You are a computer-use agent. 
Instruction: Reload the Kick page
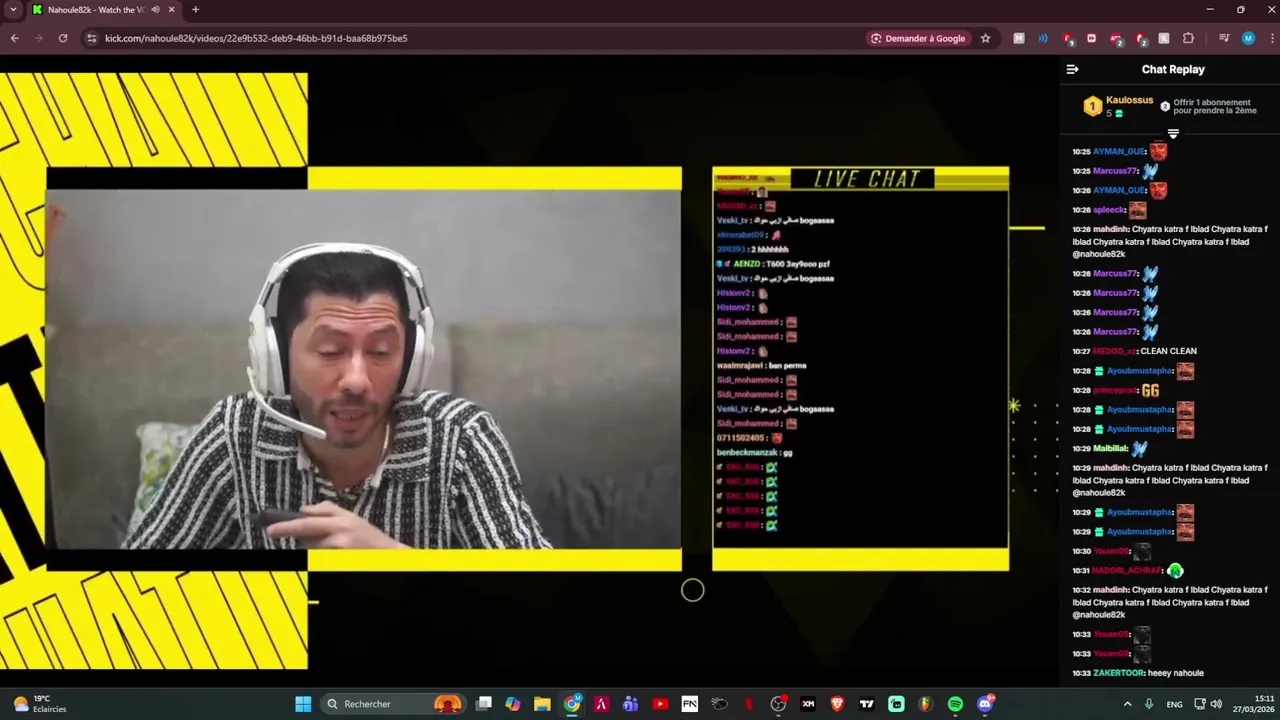coord(63,38)
